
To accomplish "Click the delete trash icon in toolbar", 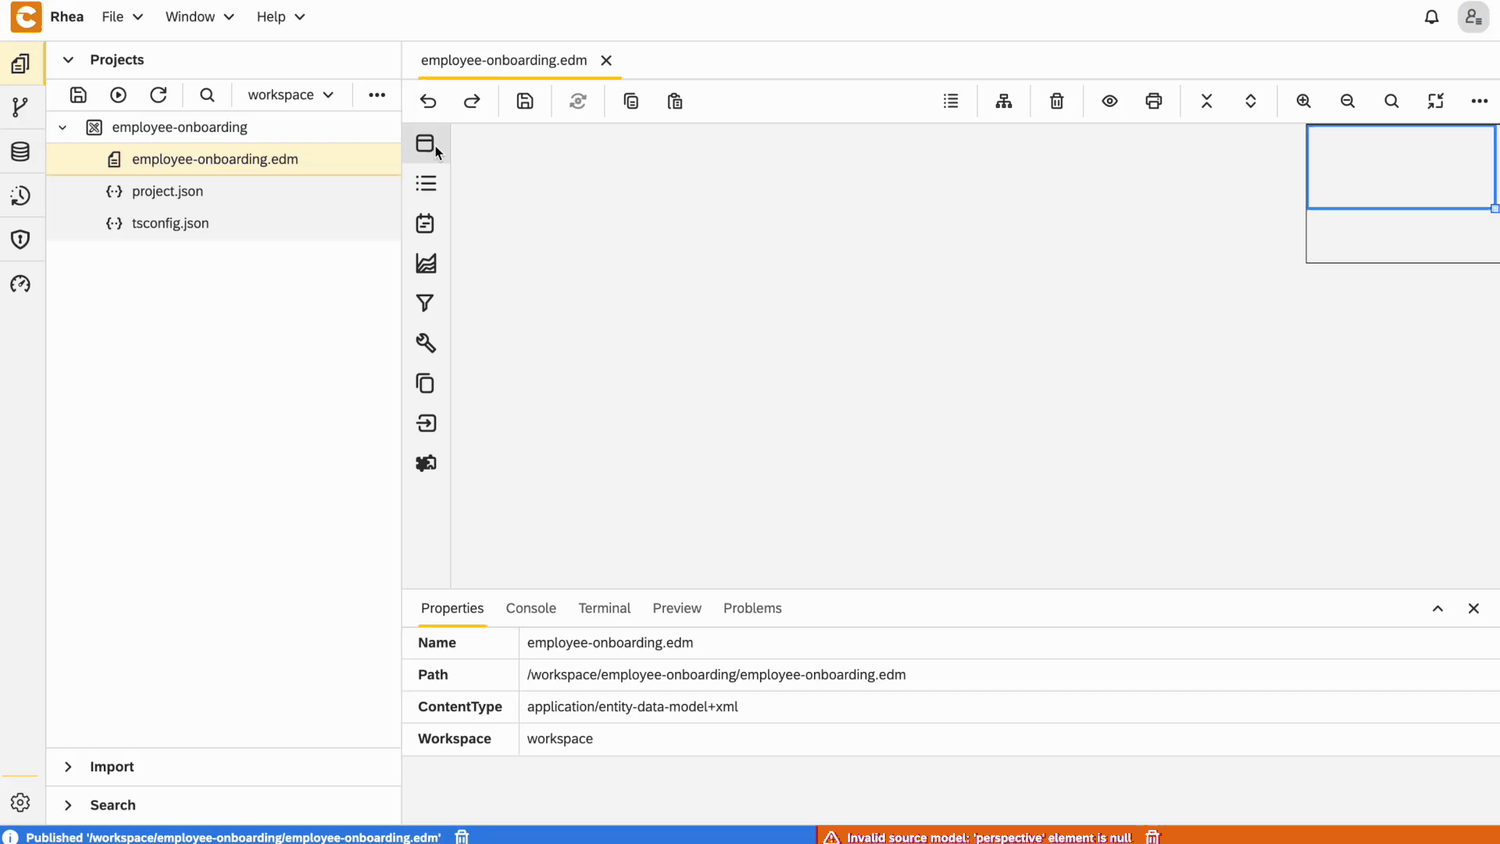I will point(1056,101).
